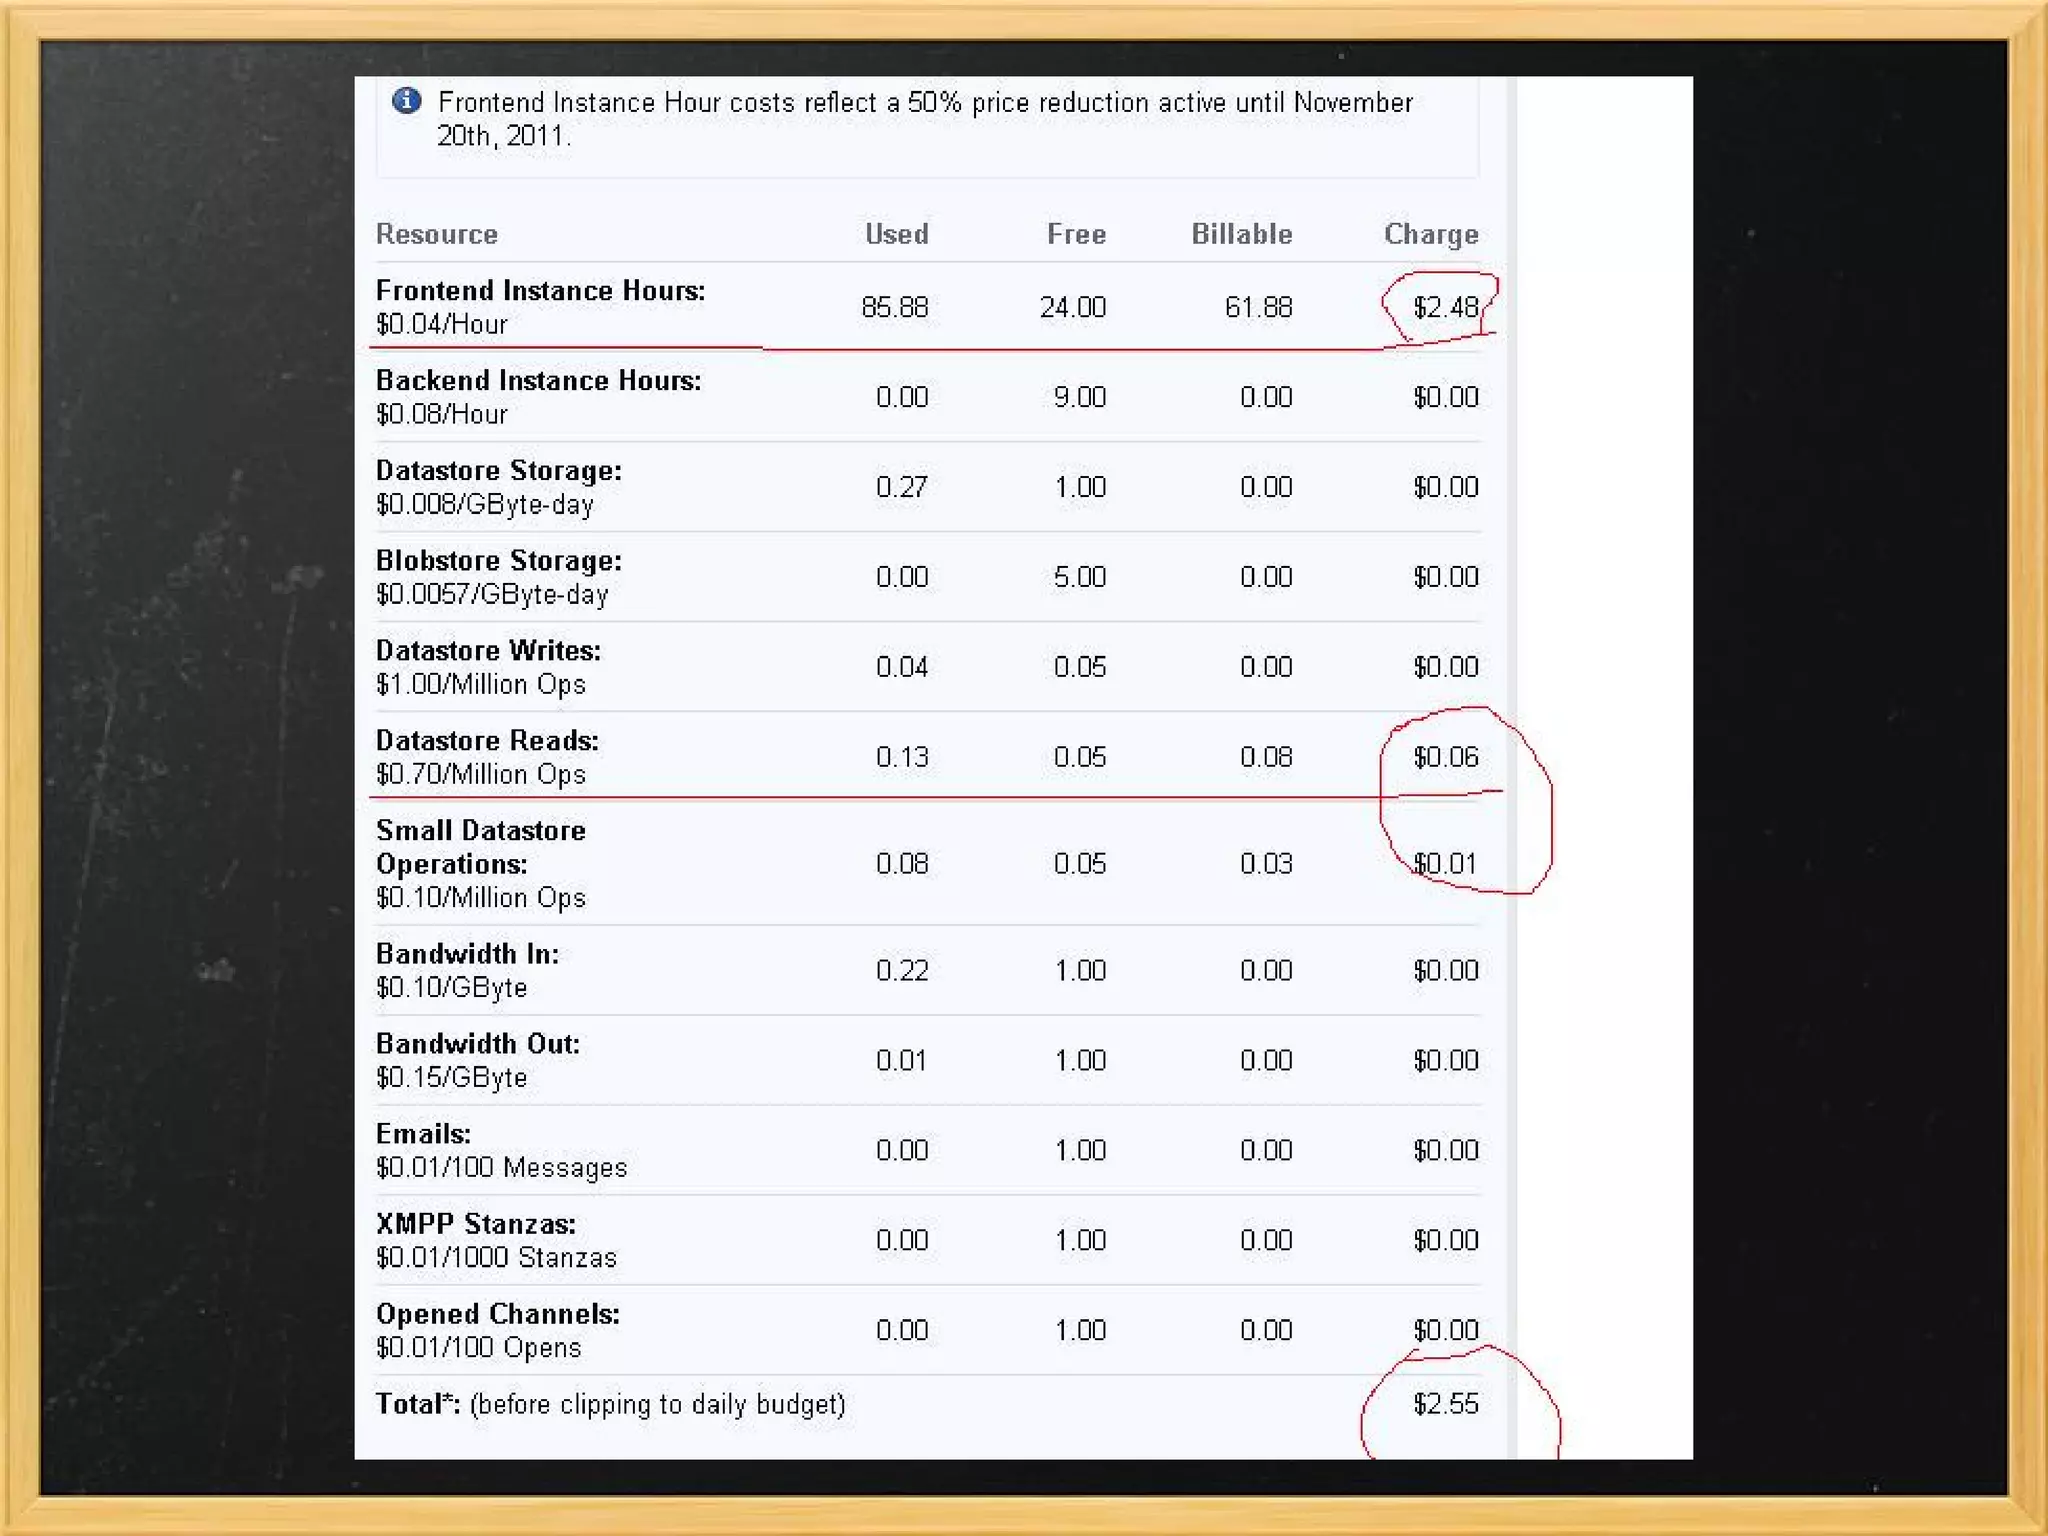Click the XMPP Stanzas resource label
Image resolution: width=2048 pixels, height=1536 pixels.
(475, 1224)
